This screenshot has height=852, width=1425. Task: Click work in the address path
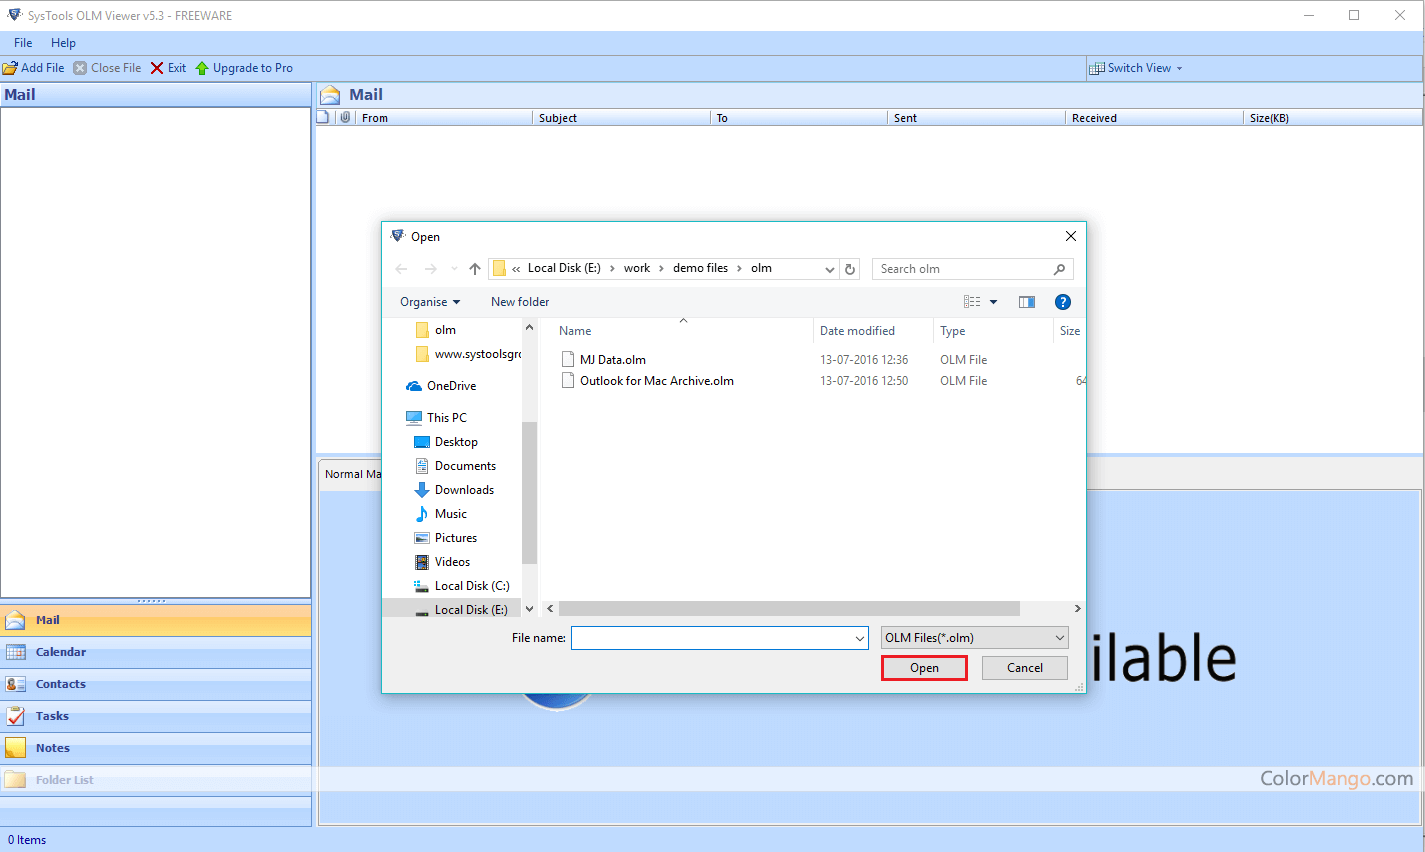[637, 268]
